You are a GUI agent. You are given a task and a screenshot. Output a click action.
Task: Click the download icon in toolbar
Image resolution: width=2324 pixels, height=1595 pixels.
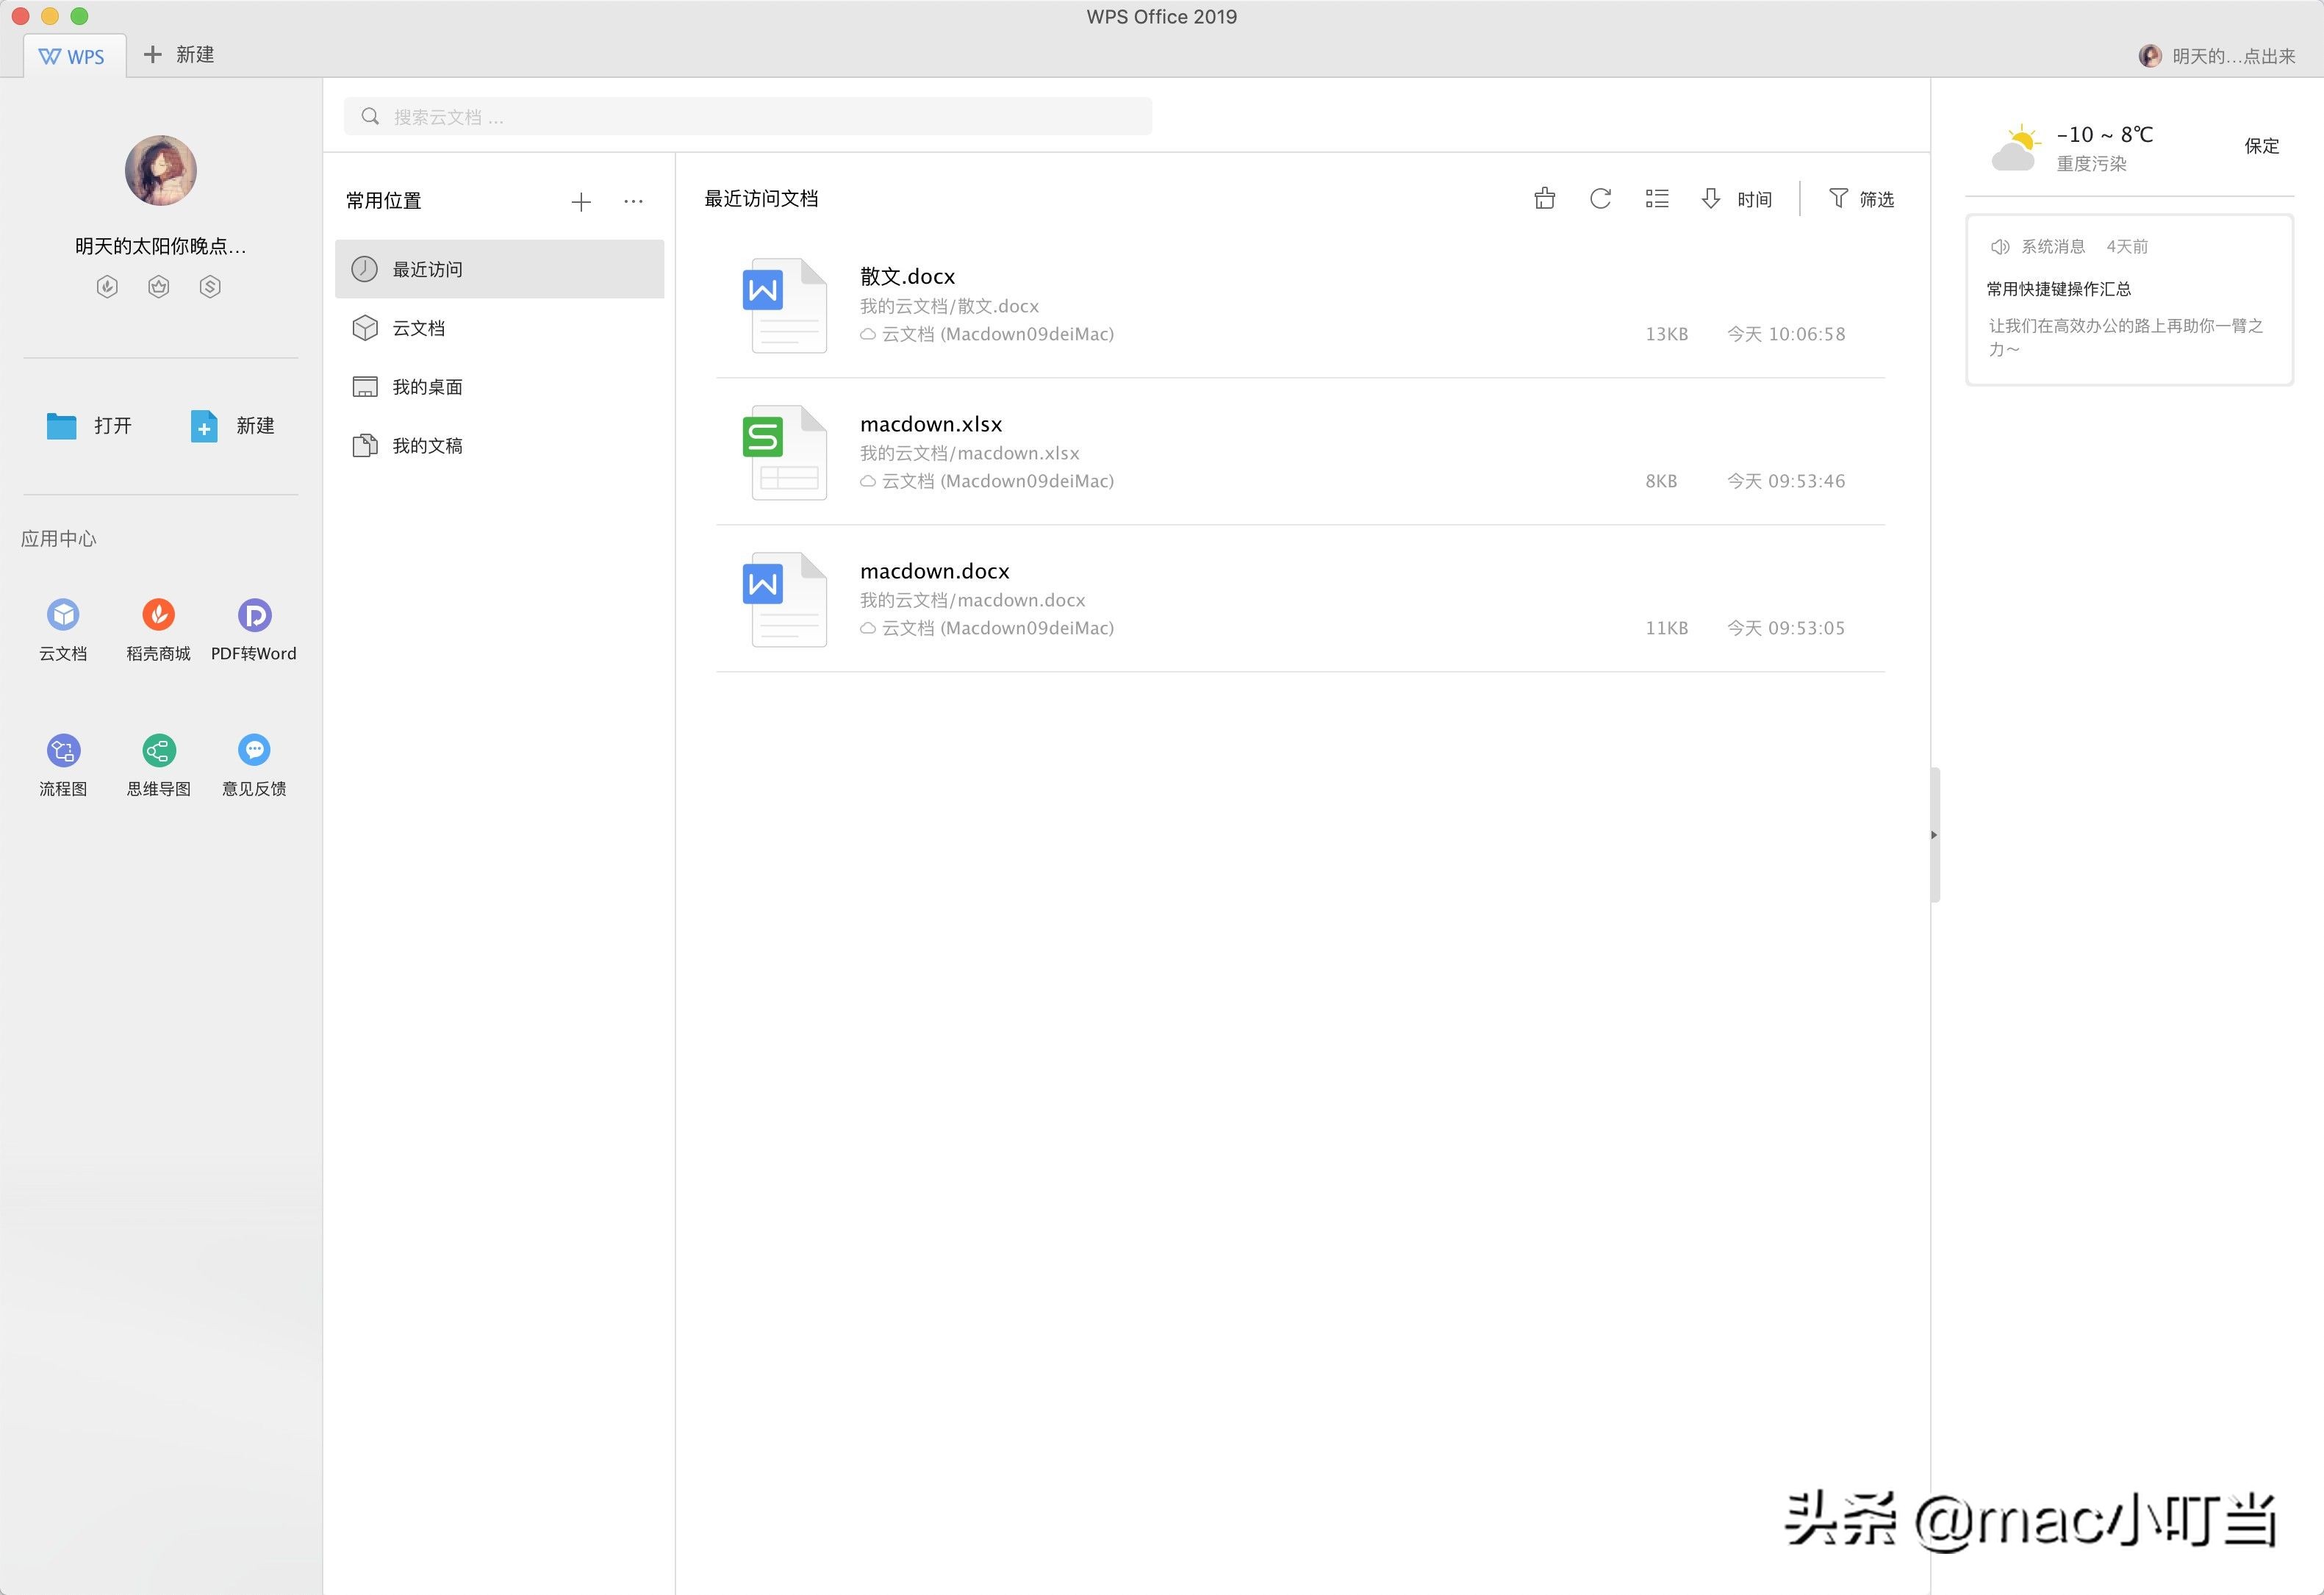coord(1710,198)
